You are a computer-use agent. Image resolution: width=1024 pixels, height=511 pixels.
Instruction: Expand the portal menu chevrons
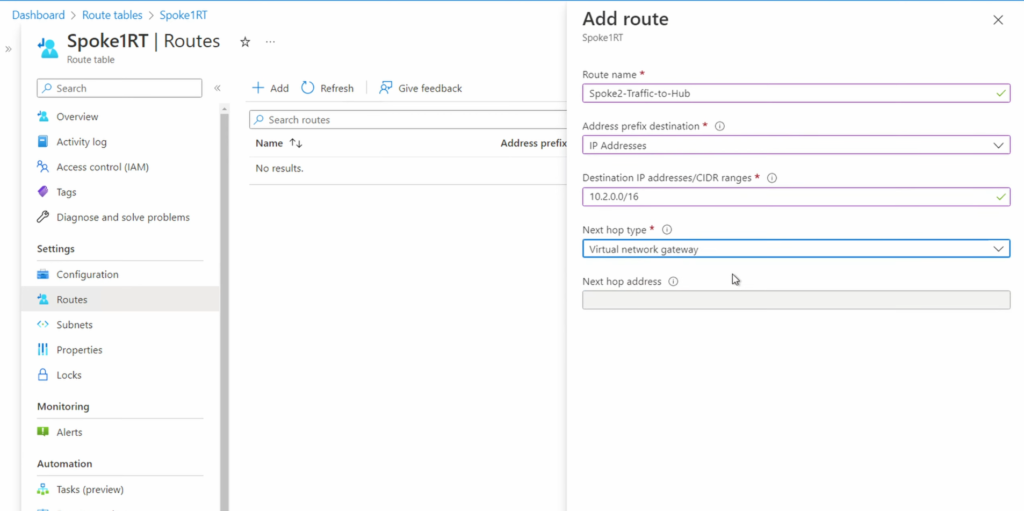tap(8, 49)
